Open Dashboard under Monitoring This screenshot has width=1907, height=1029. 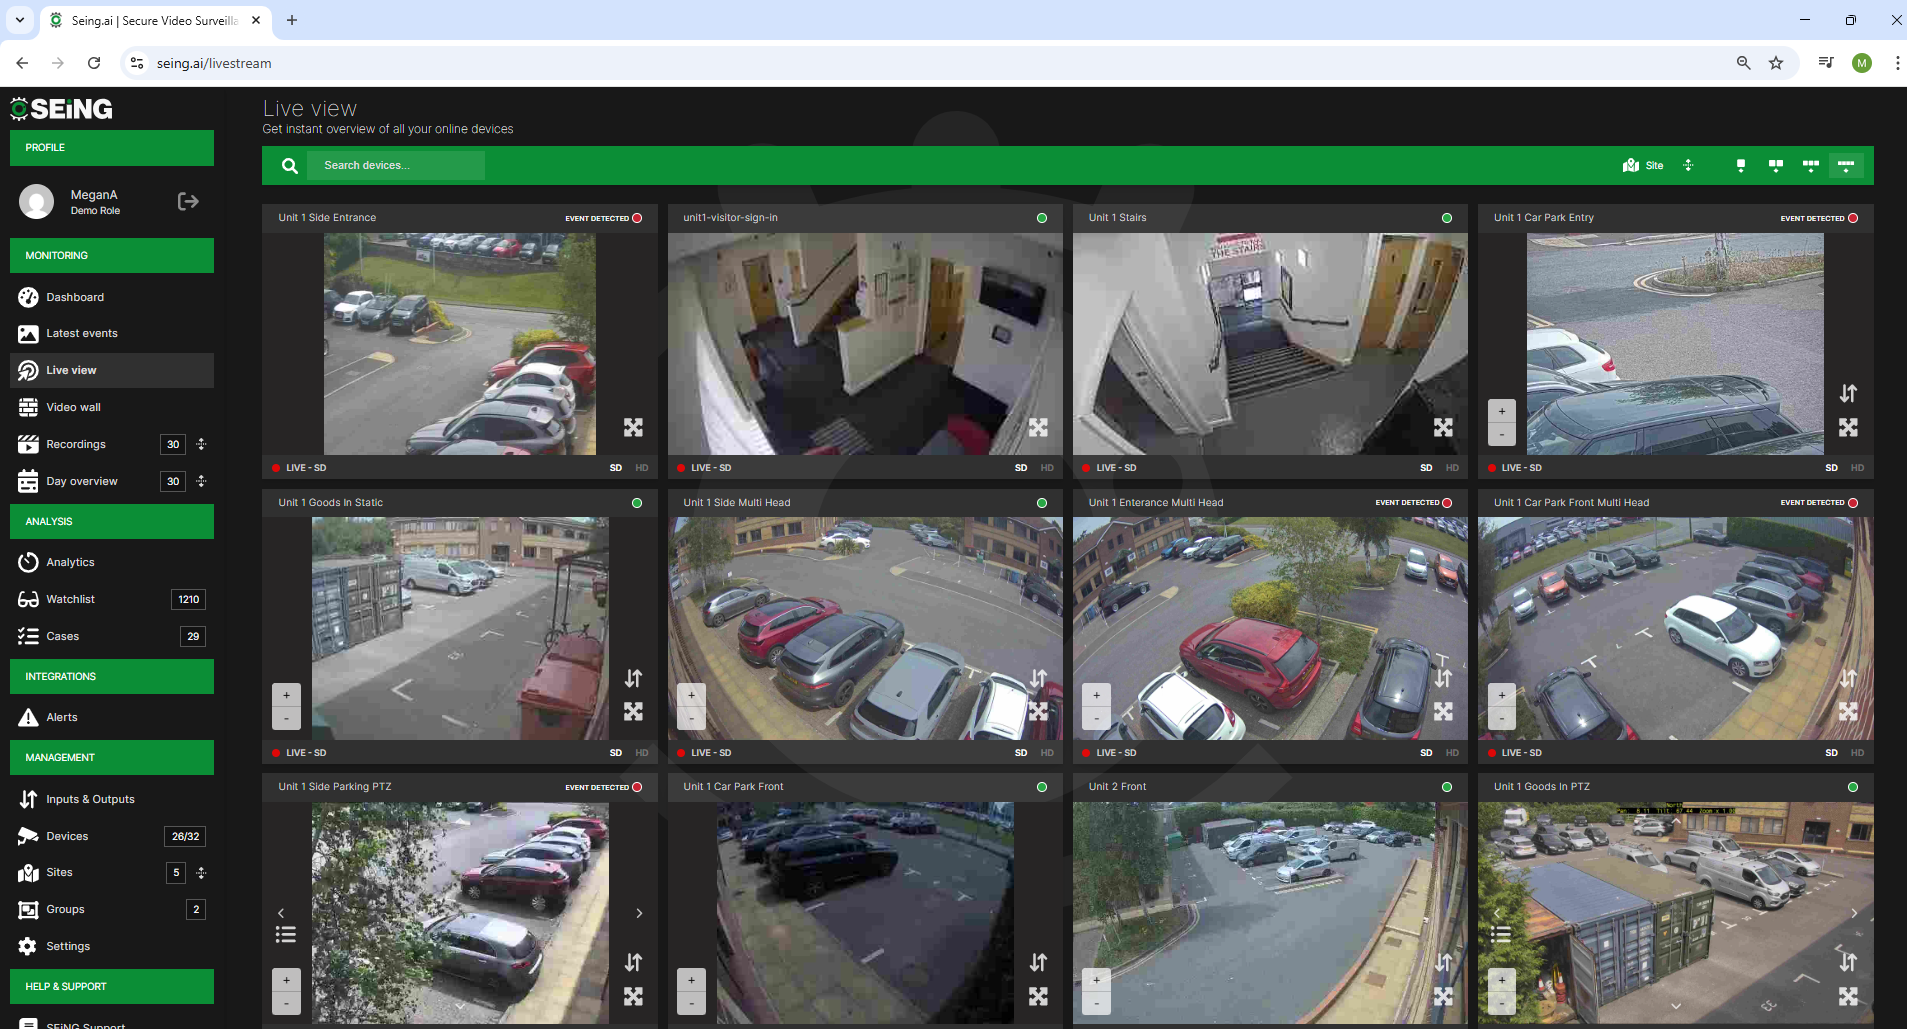click(75, 297)
